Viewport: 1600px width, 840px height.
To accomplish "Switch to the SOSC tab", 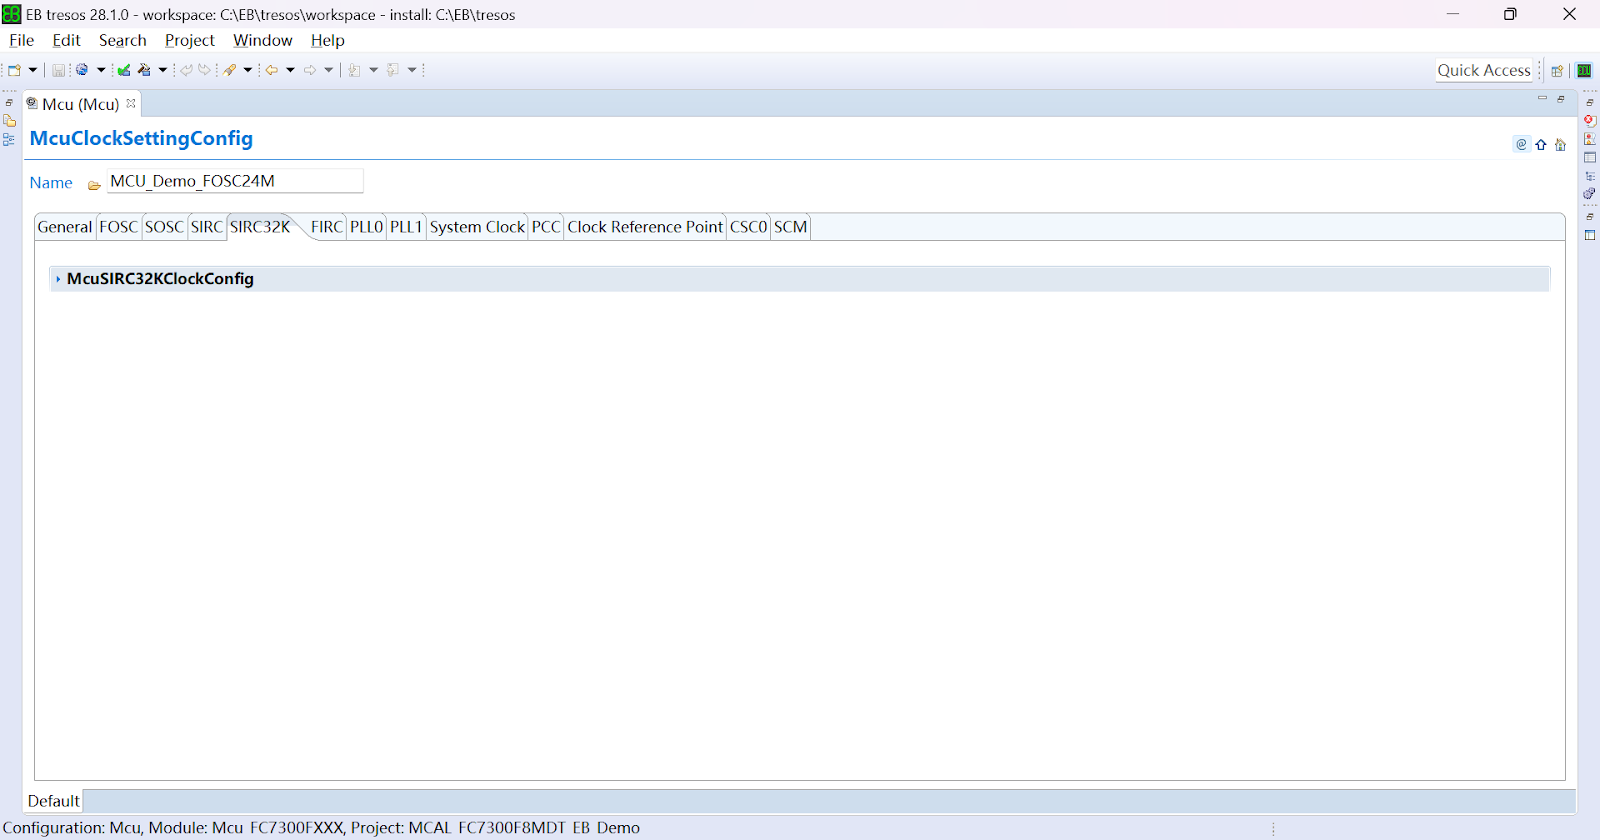I will pos(165,227).
